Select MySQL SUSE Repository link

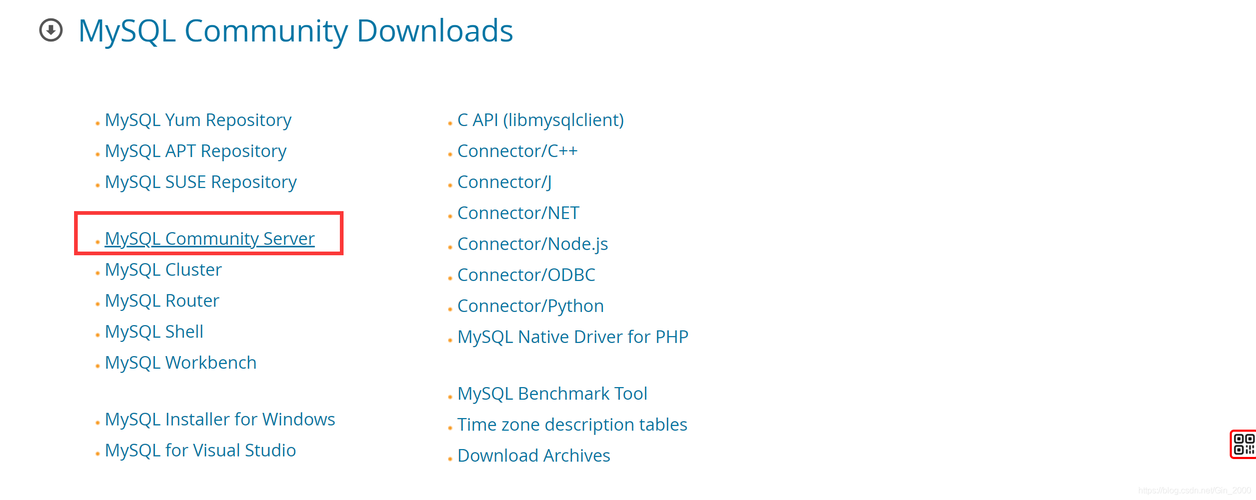coord(200,182)
